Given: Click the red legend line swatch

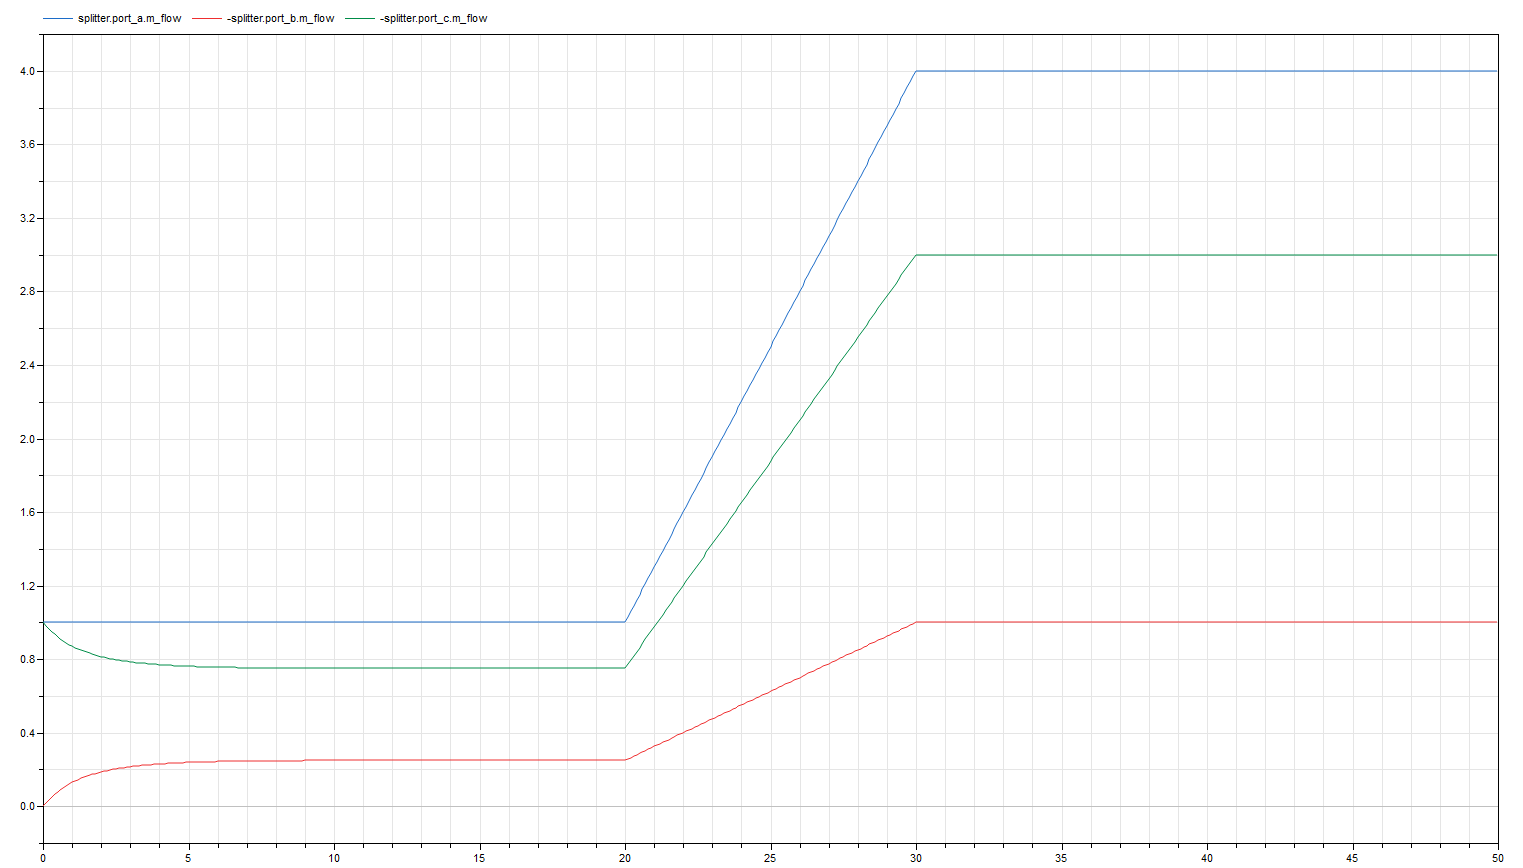Looking at the screenshot, I should (206, 18).
